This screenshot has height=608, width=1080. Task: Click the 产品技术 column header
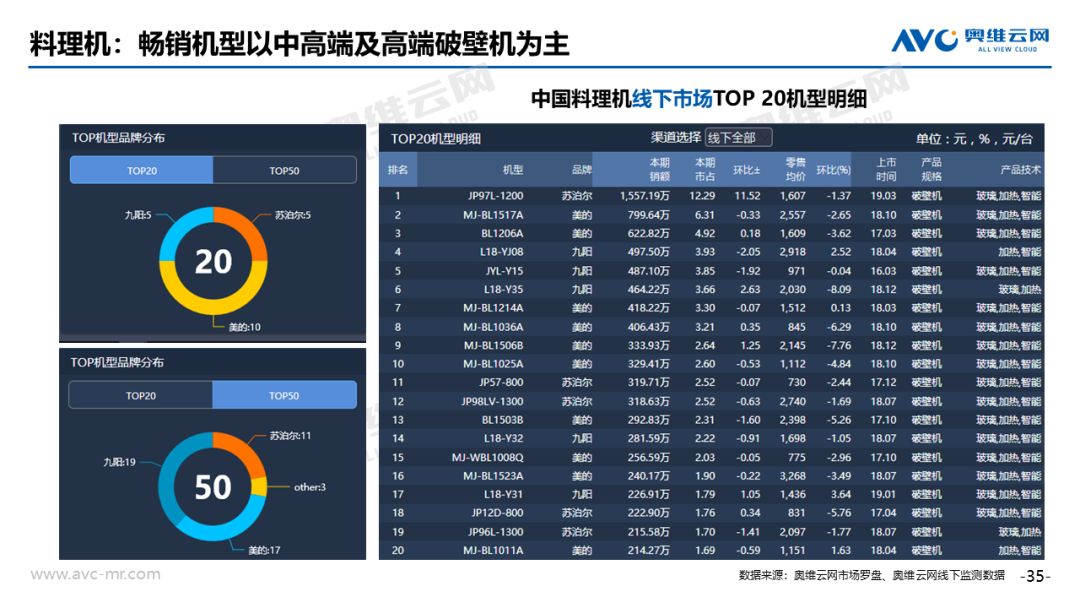pyautogui.click(x=1020, y=170)
